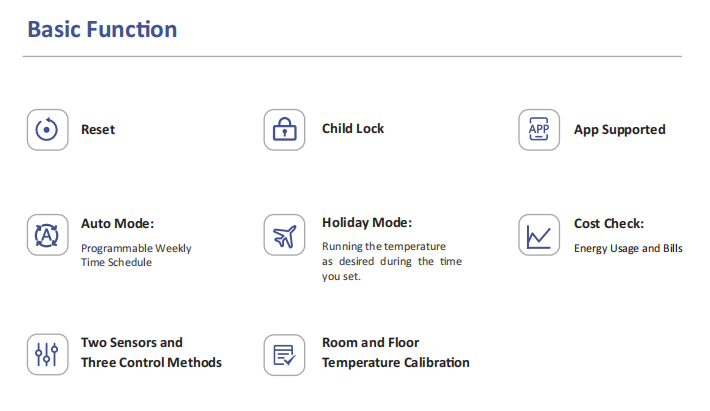
Task: Click the Reset circular arrow icon
Action: [x=48, y=130]
